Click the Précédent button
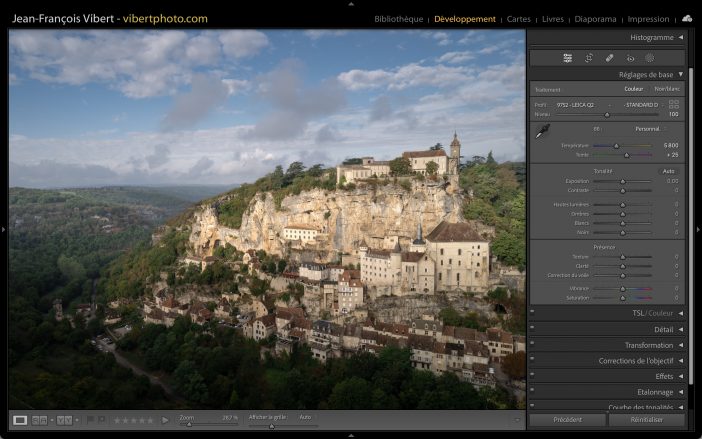 click(x=567, y=420)
